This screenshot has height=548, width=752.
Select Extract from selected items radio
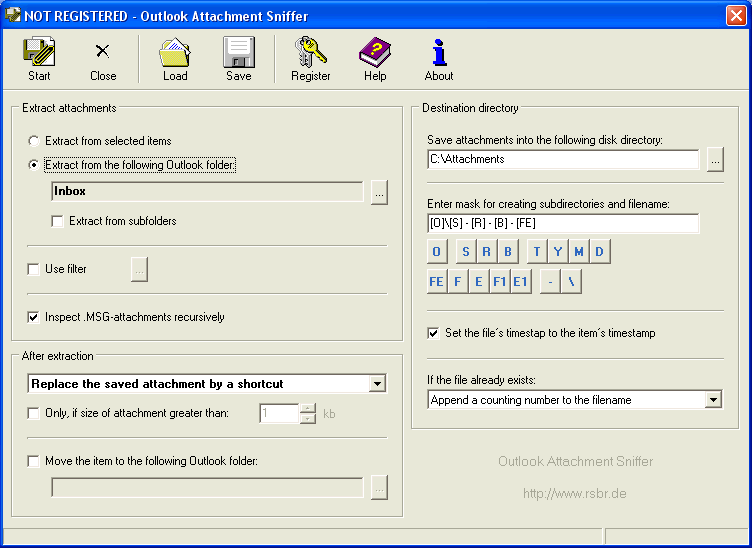[34, 141]
